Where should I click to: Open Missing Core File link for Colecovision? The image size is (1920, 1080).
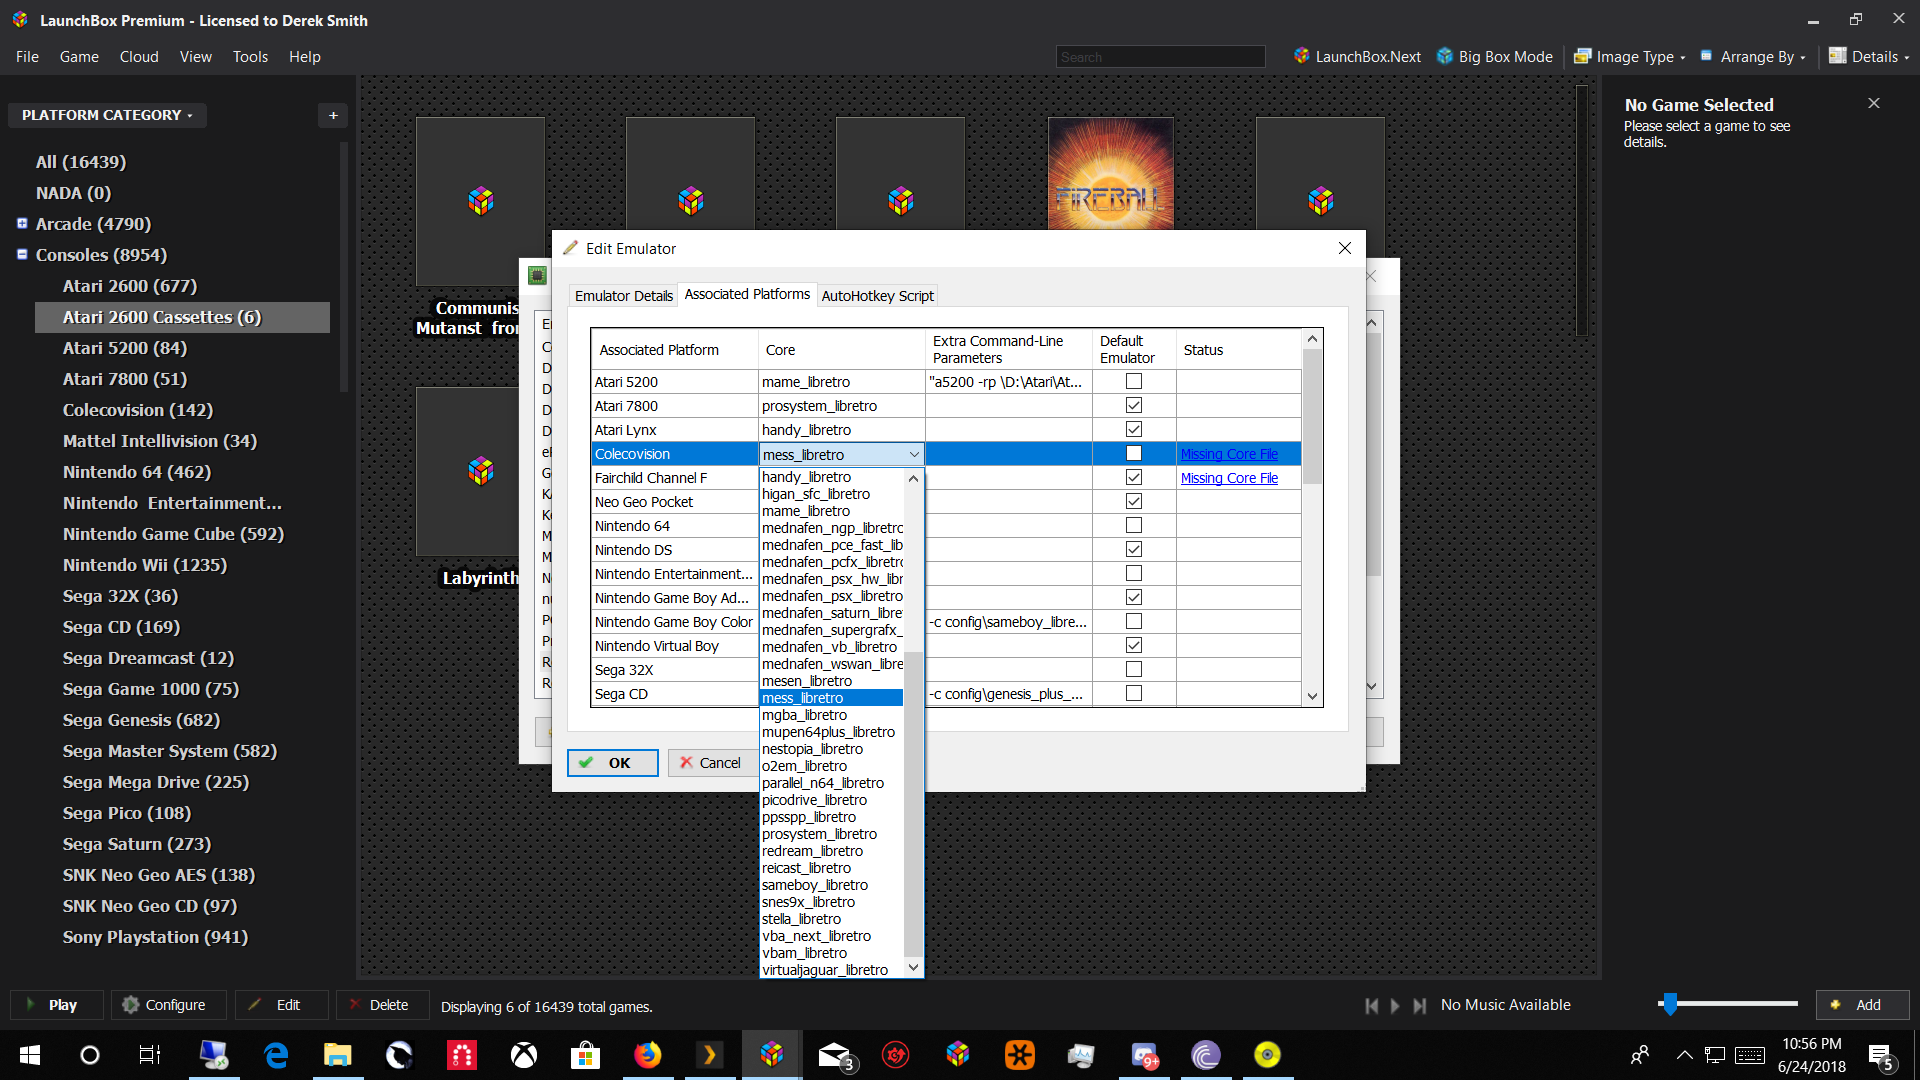pos(1229,454)
